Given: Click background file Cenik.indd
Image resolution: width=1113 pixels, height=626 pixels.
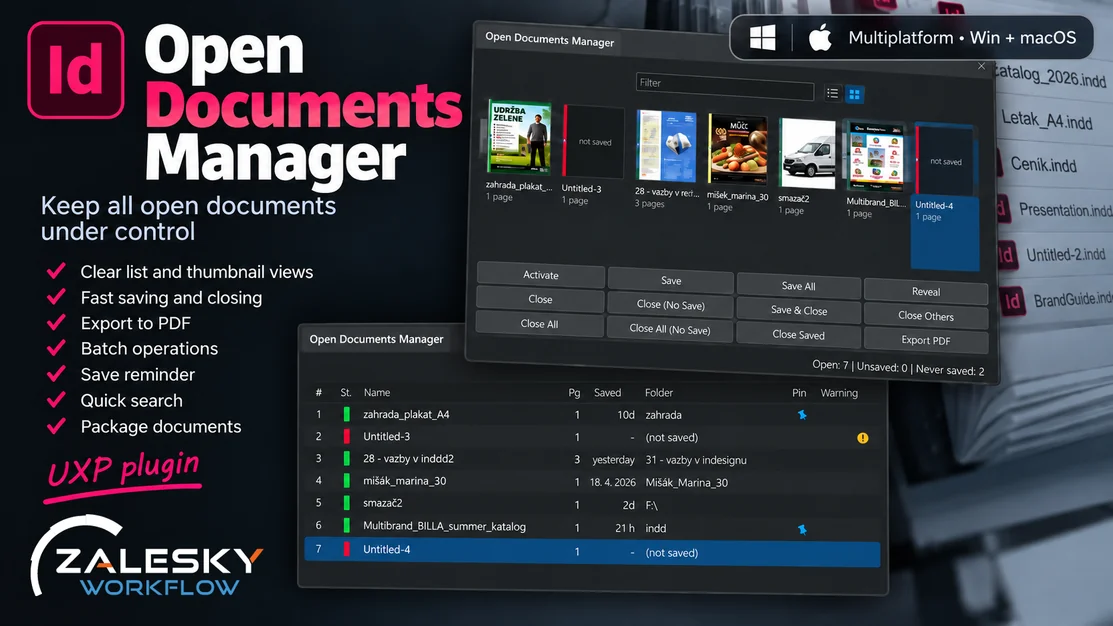Looking at the screenshot, I should pos(1043,165).
